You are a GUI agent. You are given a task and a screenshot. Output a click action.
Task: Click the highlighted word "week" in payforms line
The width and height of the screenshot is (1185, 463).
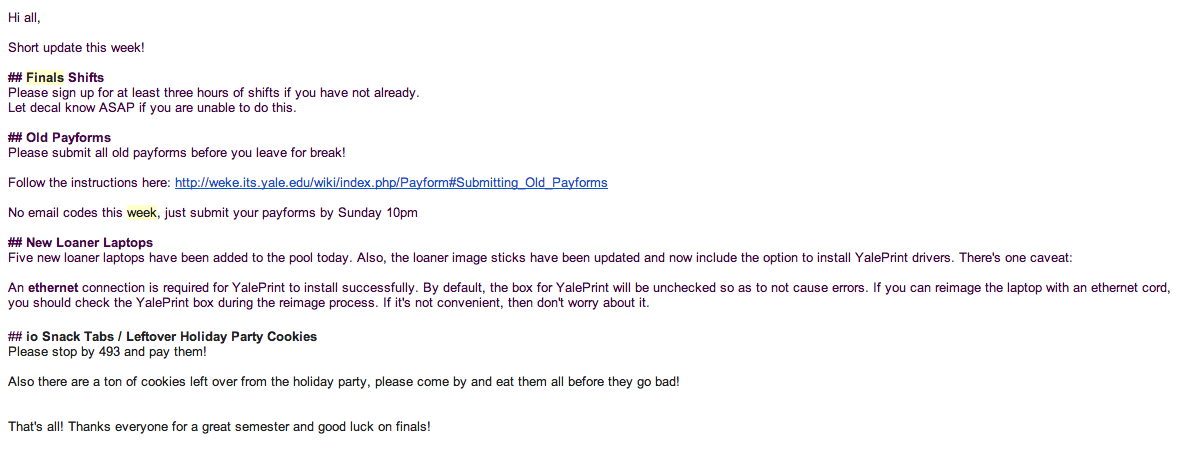click(141, 213)
